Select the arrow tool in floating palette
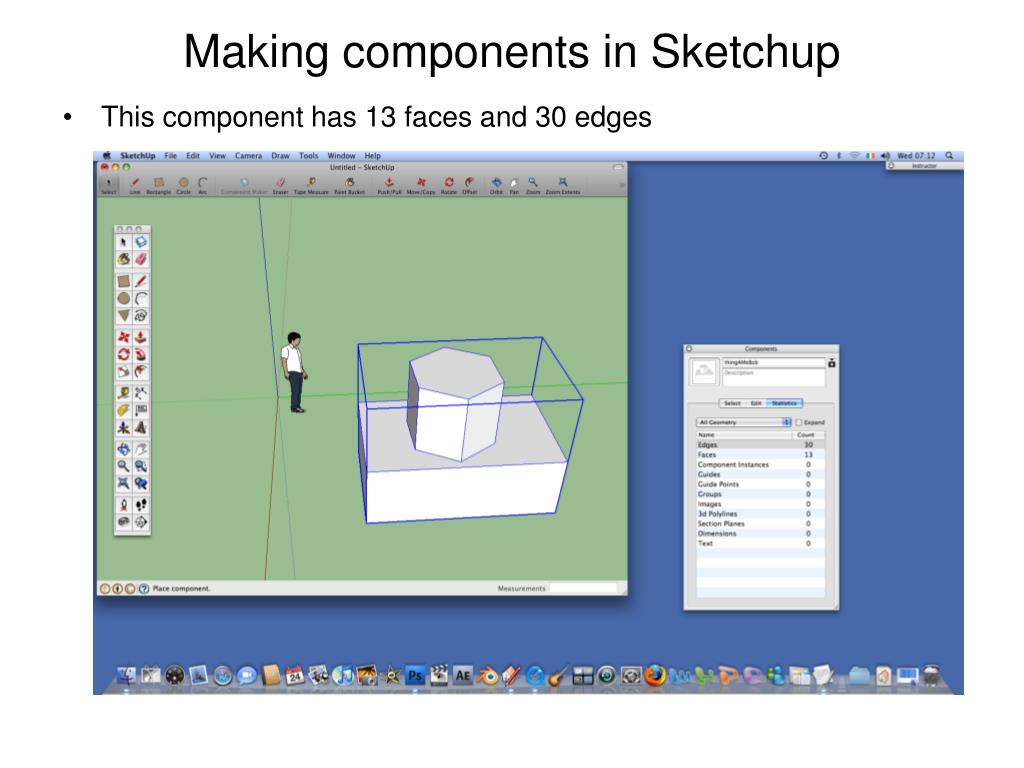This screenshot has height=768, width=1024. pyautogui.click(x=123, y=242)
